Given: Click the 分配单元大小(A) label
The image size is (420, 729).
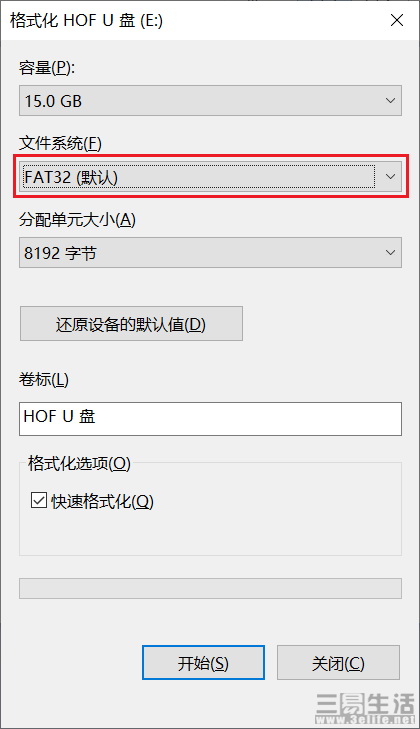Looking at the screenshot, I should point(77,219).
